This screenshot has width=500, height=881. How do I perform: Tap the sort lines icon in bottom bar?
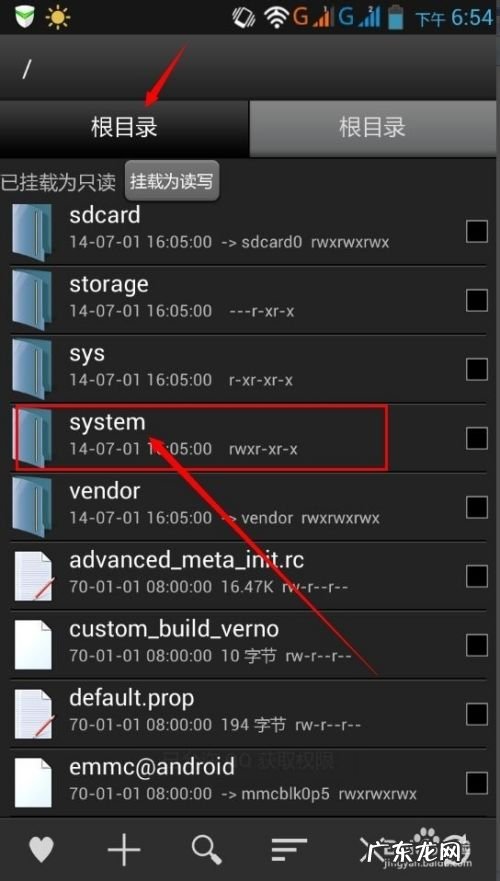pos(289,850)
